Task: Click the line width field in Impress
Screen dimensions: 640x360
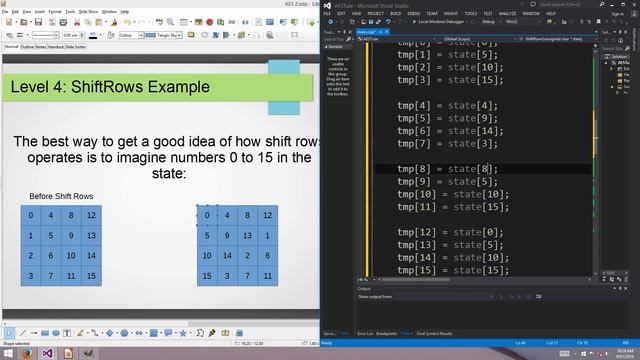Action: pos(73,36)
